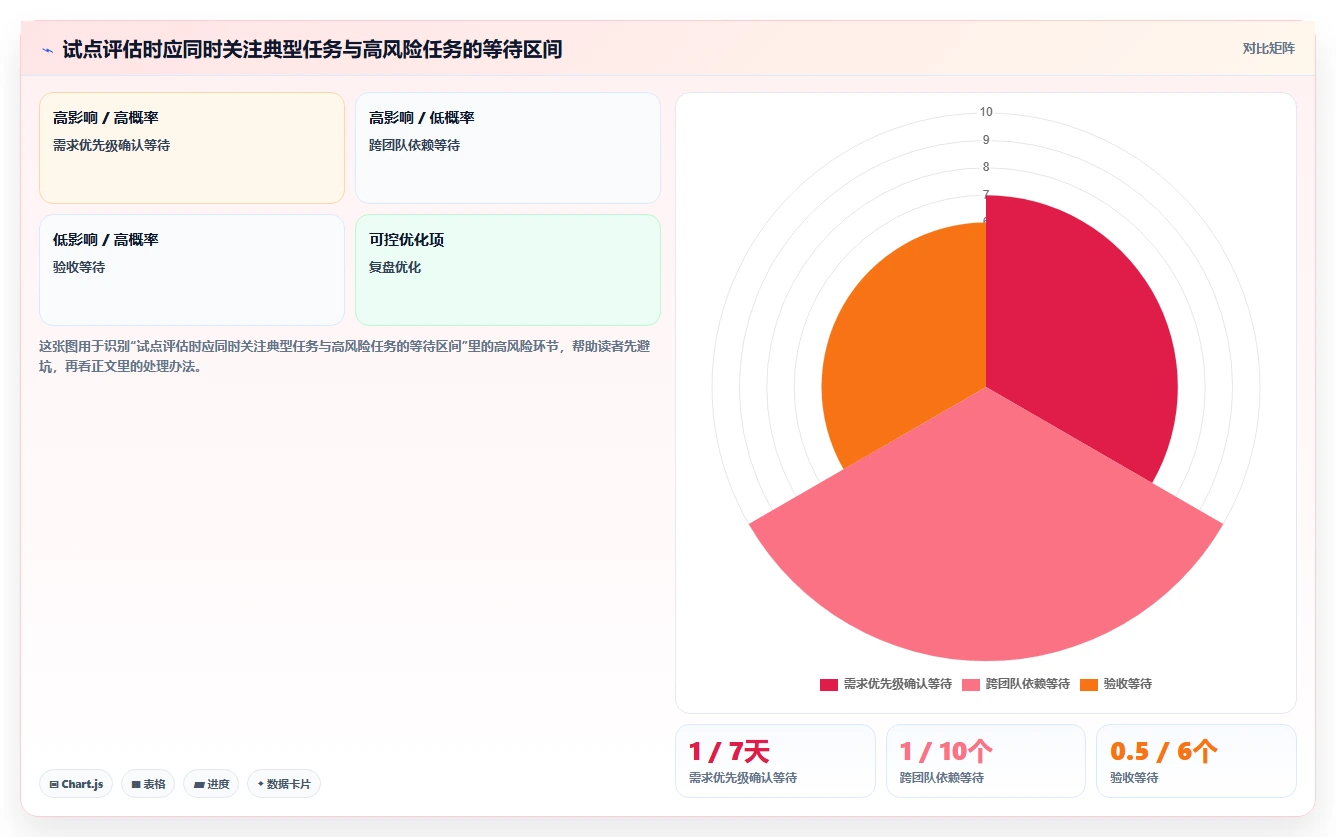Click the lightning icon beside the title

48,50
